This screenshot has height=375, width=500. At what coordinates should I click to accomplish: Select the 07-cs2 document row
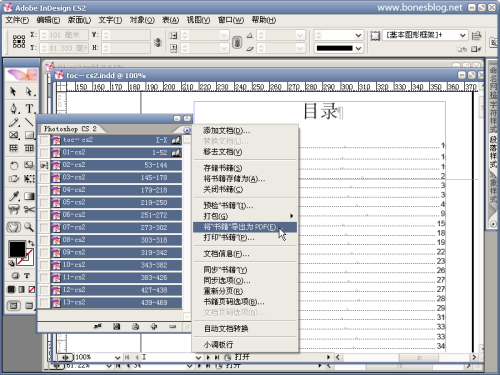pos(116,228)
